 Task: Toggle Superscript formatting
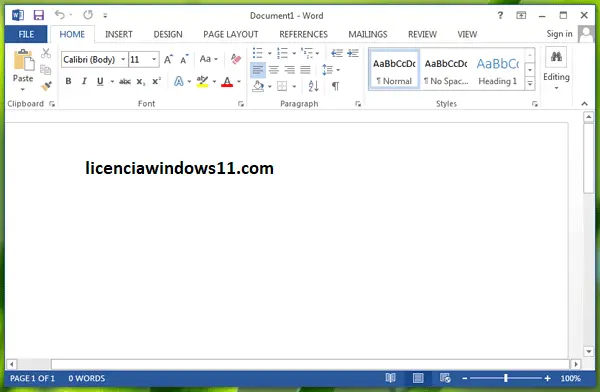point(157,81)
